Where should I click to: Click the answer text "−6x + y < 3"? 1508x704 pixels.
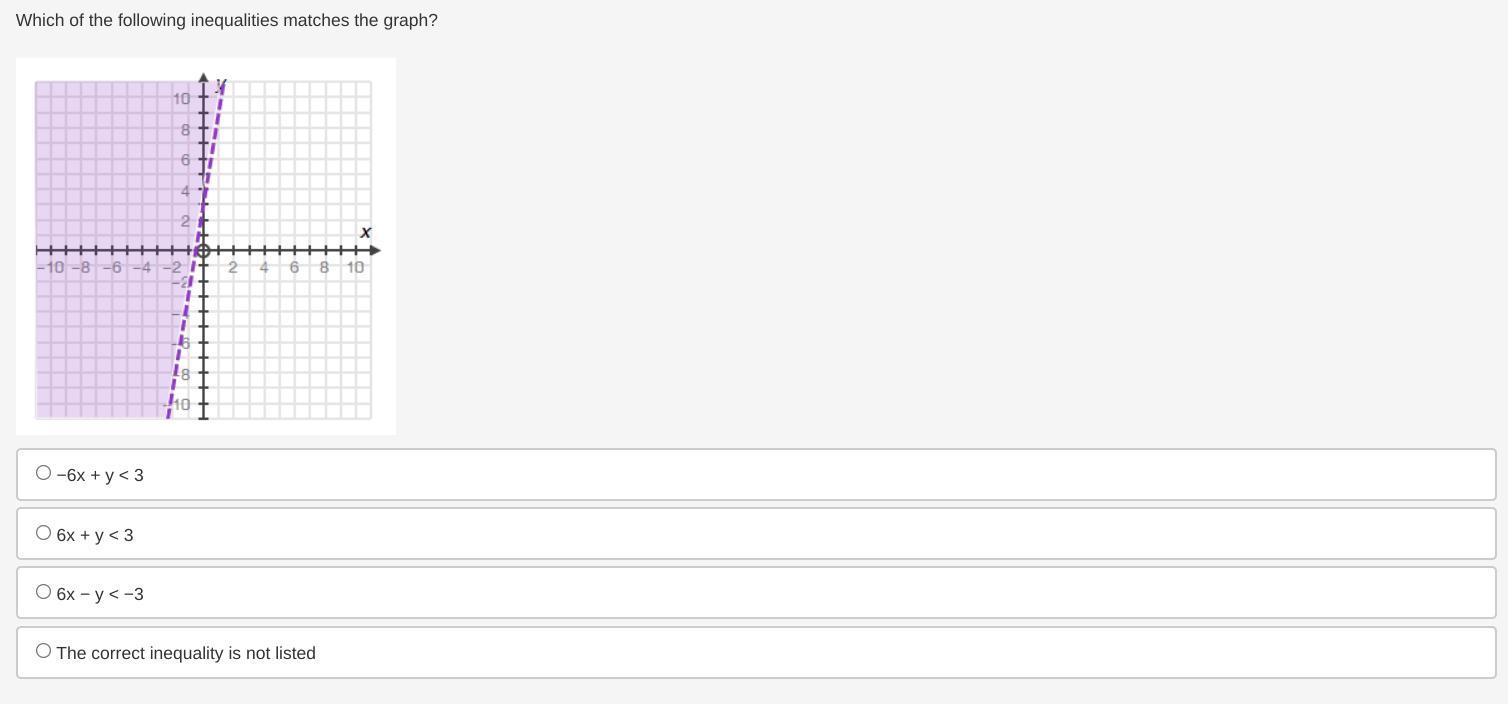click(x=100, y=475)
